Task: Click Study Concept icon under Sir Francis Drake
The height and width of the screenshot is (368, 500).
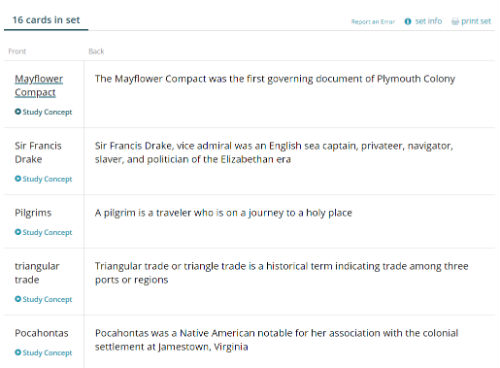Action: (x=18, y=179)
